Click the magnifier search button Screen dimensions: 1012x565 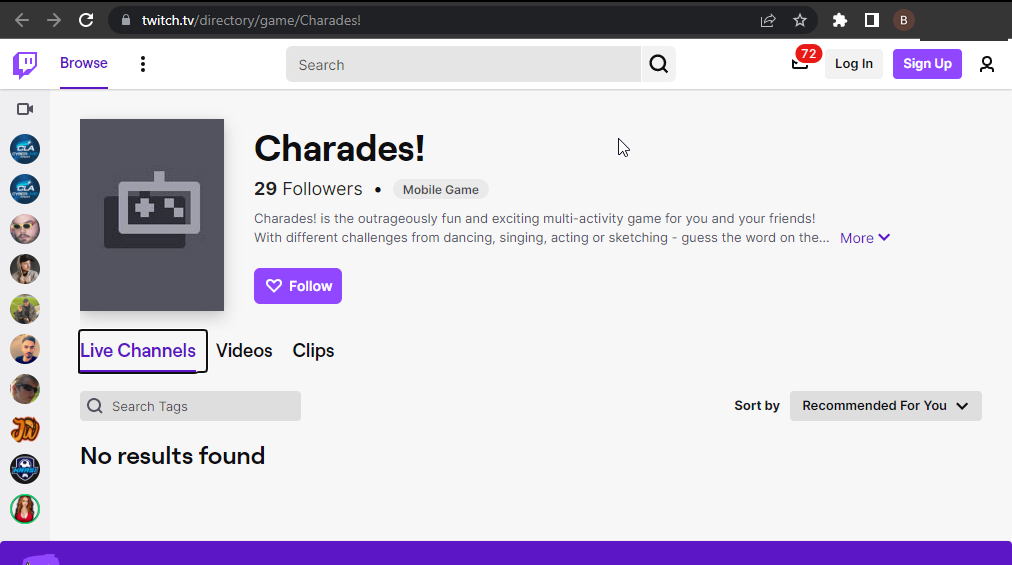pos(658,65)
